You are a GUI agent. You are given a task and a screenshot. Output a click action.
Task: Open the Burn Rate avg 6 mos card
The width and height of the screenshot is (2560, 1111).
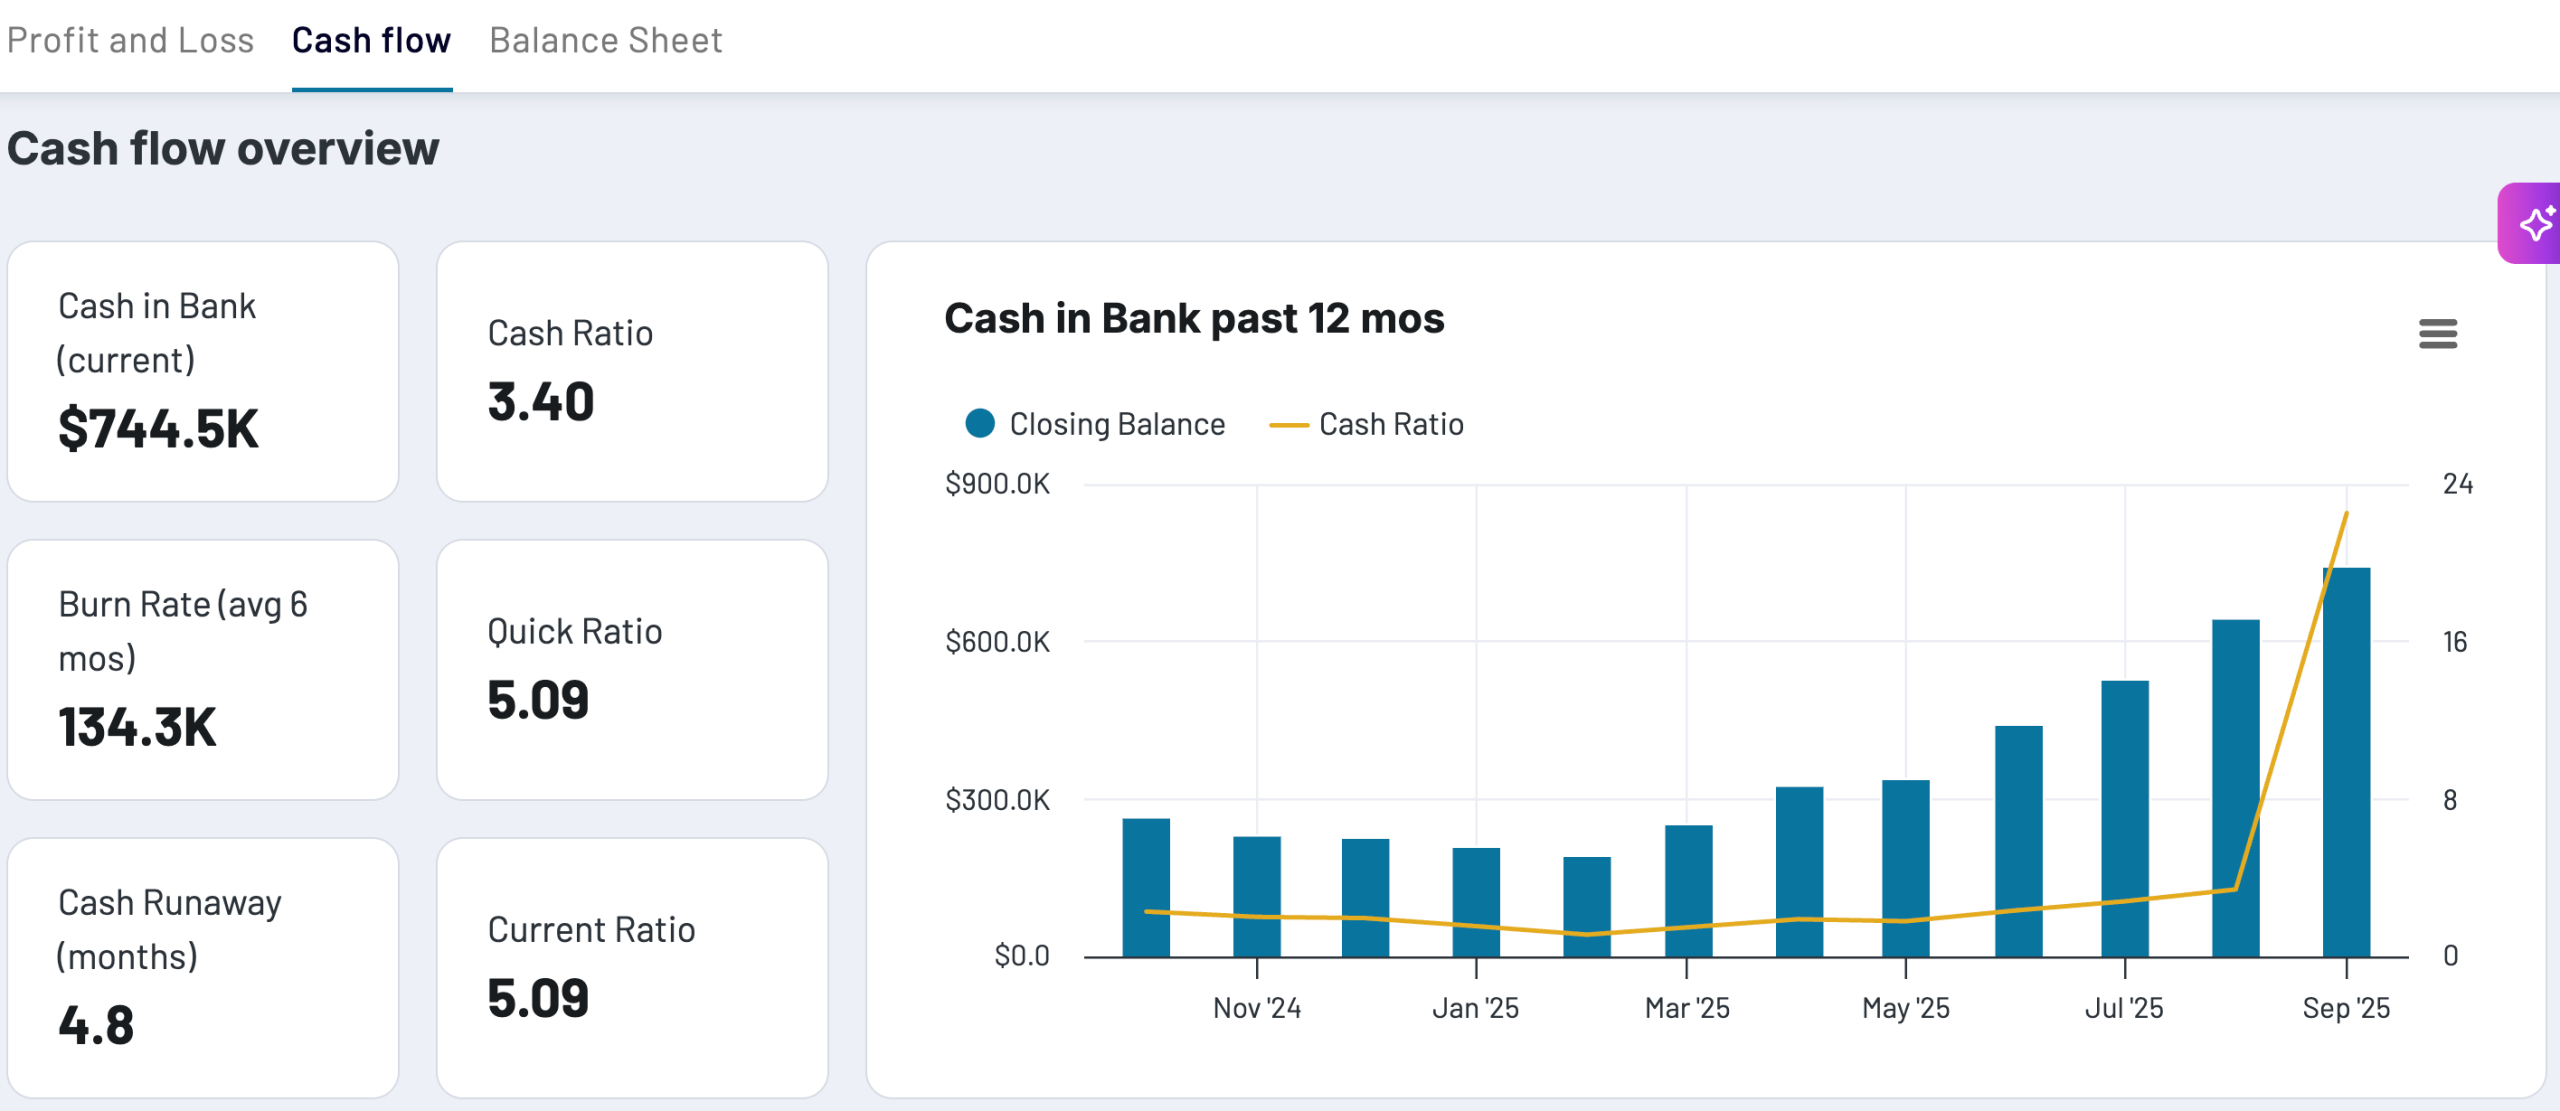click(x=203, y=669)
